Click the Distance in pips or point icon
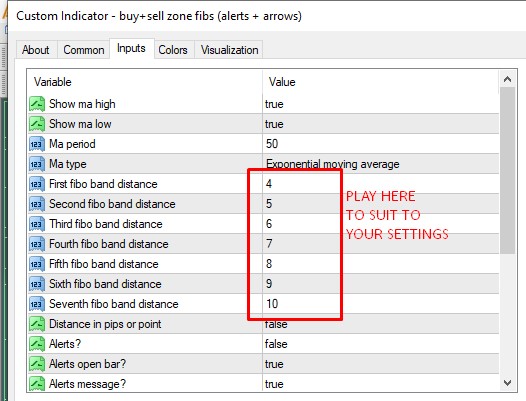 point(37,324)
